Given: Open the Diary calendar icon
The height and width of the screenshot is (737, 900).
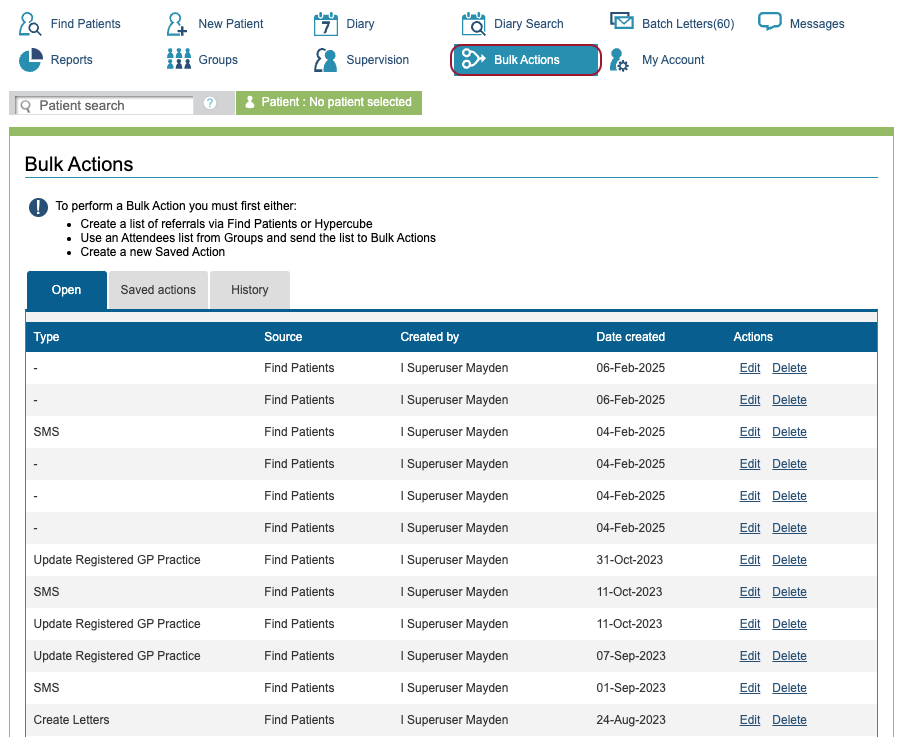Looking at the screenshot, I should point(326,24).
